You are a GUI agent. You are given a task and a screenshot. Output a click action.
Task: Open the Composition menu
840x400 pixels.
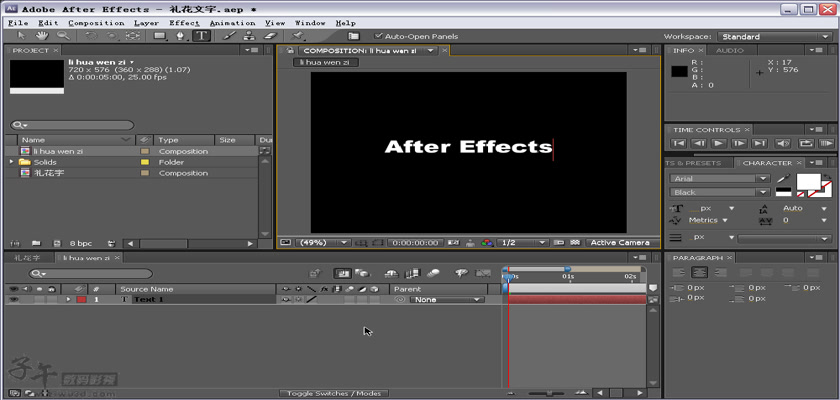point(96,23)
